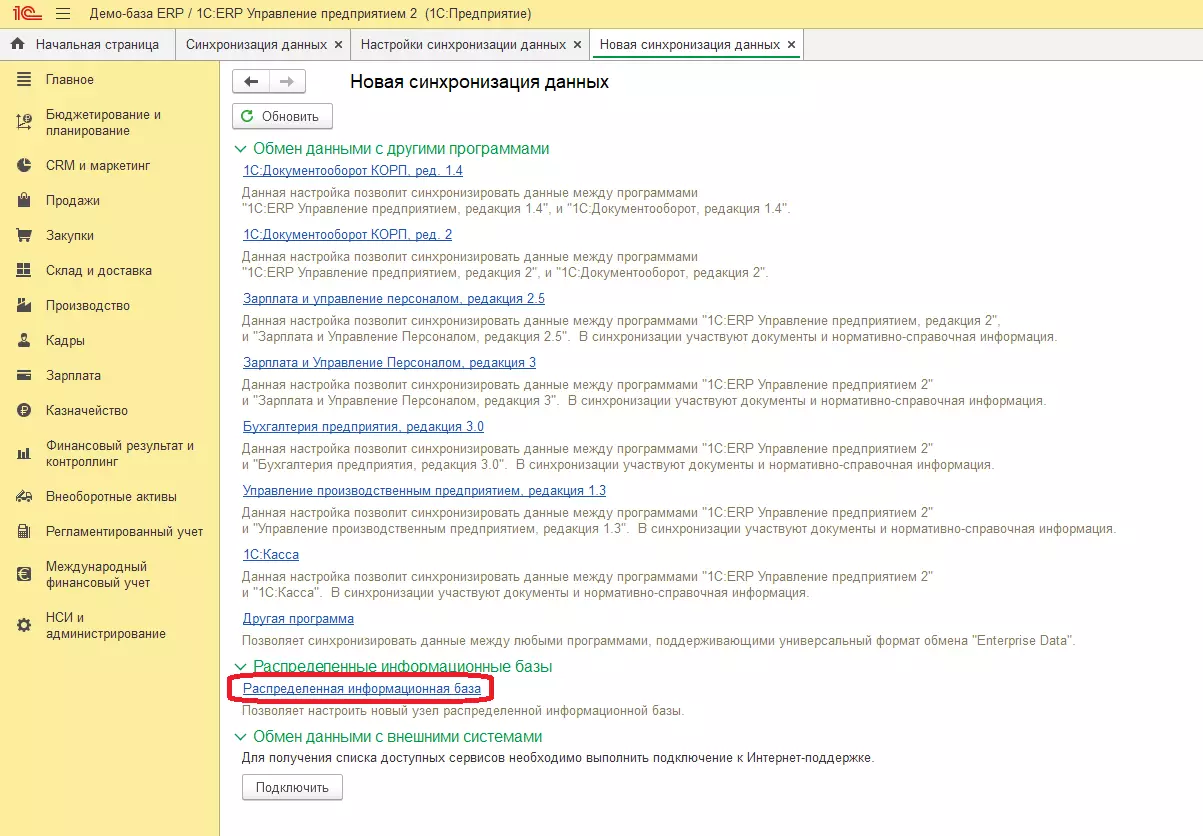This screenshot has height=836, width=1203.
Task: Open Бухгалтерия предприятия, редакция 3.0 link
Action: tap(363, 427)
